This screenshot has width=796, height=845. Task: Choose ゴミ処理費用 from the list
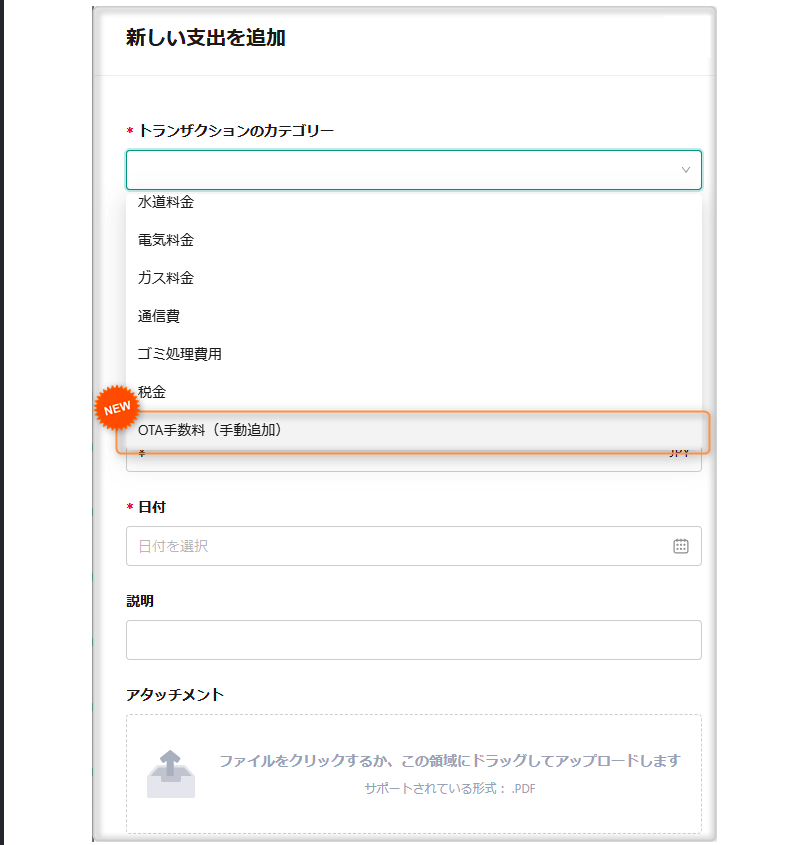coord(413,354)
